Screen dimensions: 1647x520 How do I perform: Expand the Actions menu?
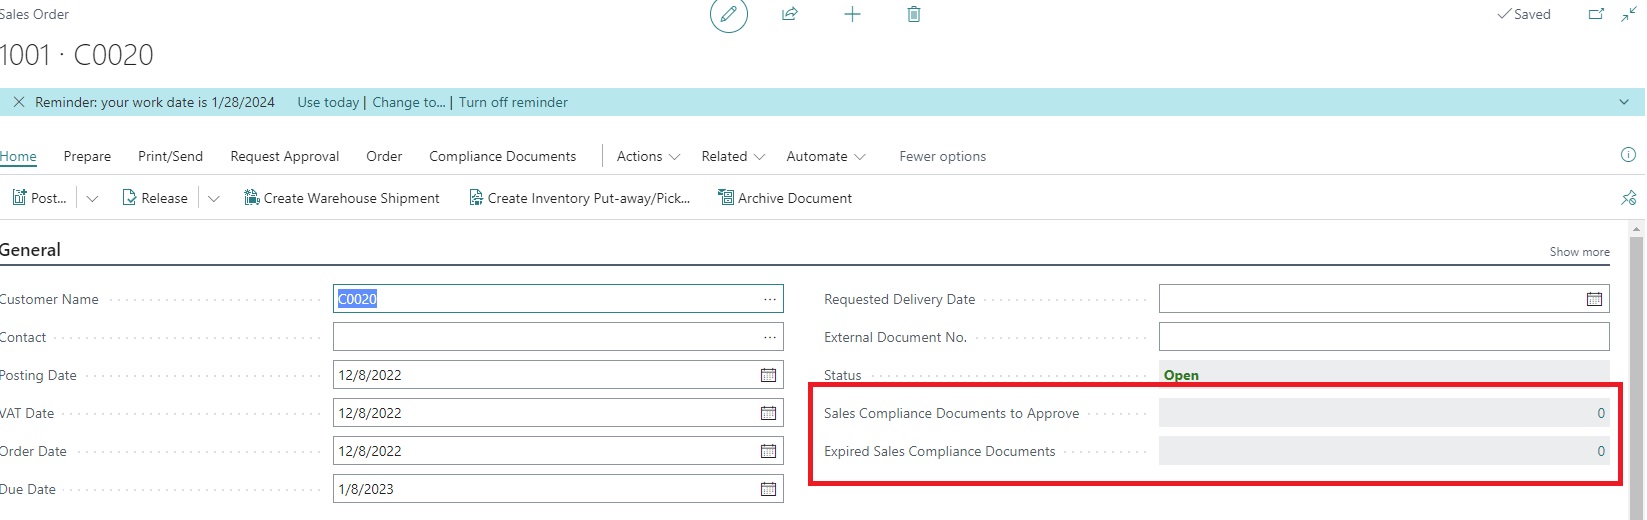(648, 156)
